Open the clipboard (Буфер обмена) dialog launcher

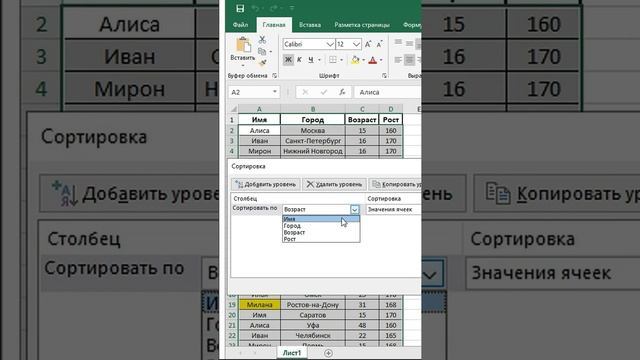[x=274, y=76]
